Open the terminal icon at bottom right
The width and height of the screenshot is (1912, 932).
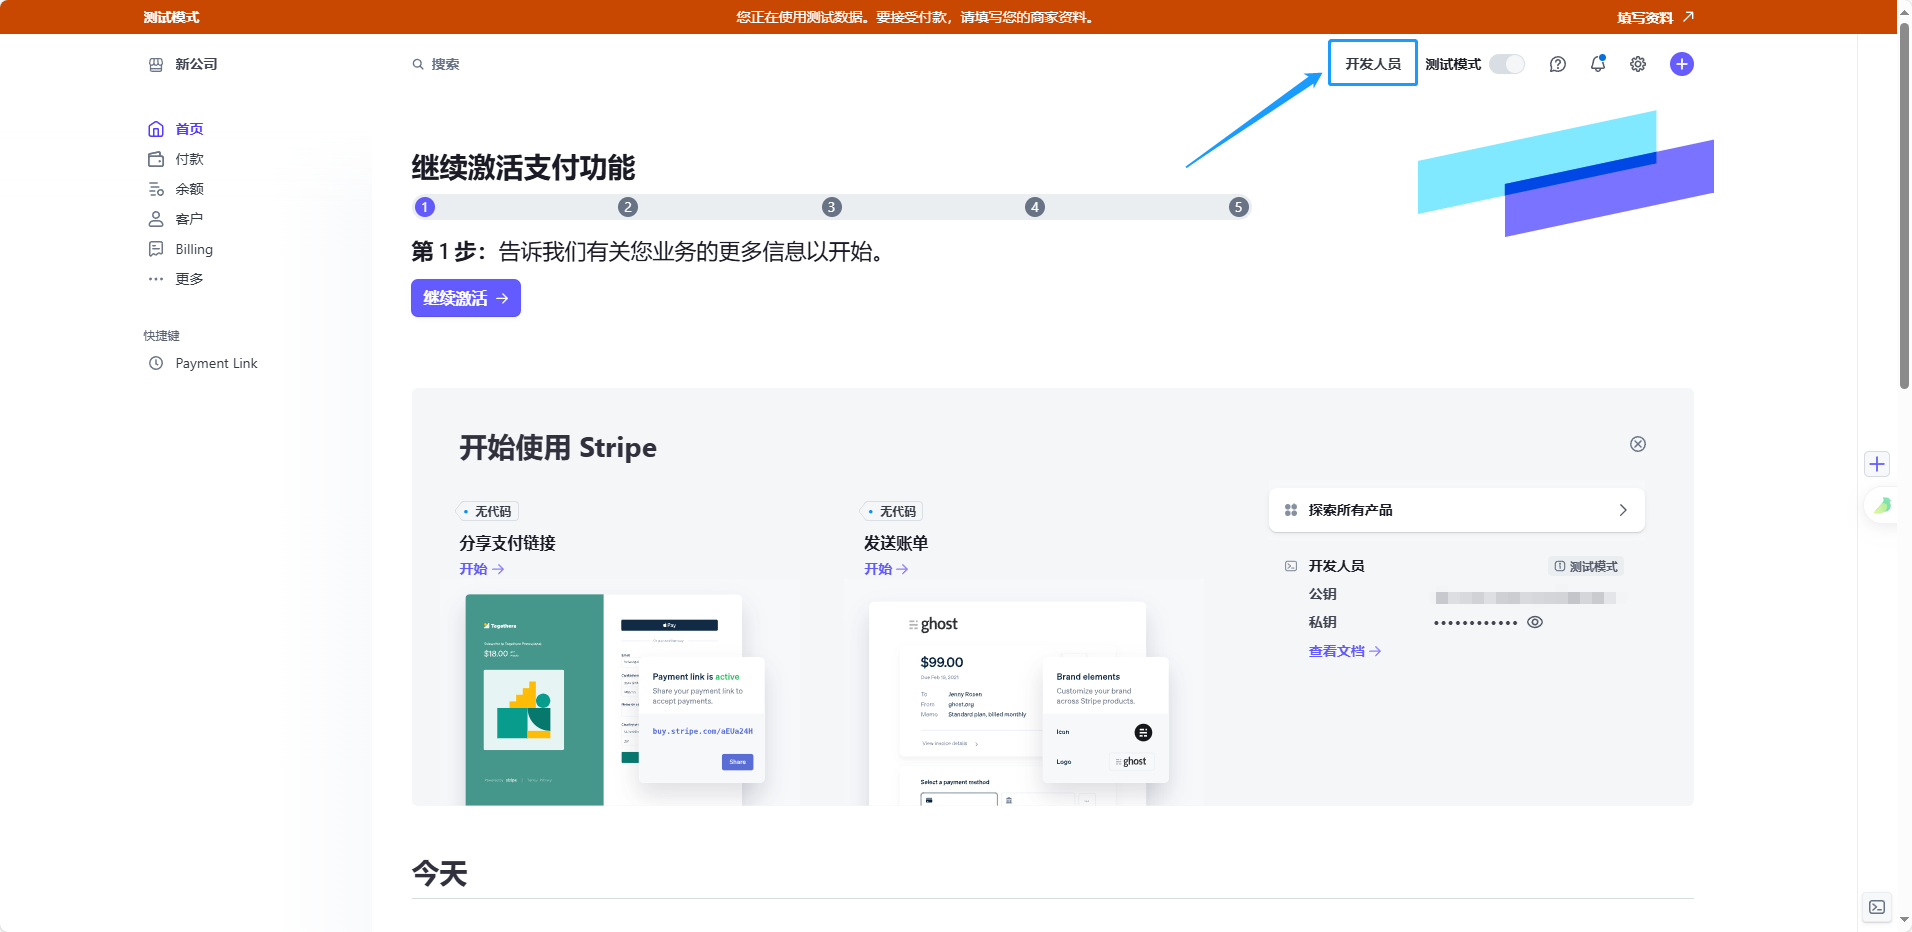point(1877,907)
